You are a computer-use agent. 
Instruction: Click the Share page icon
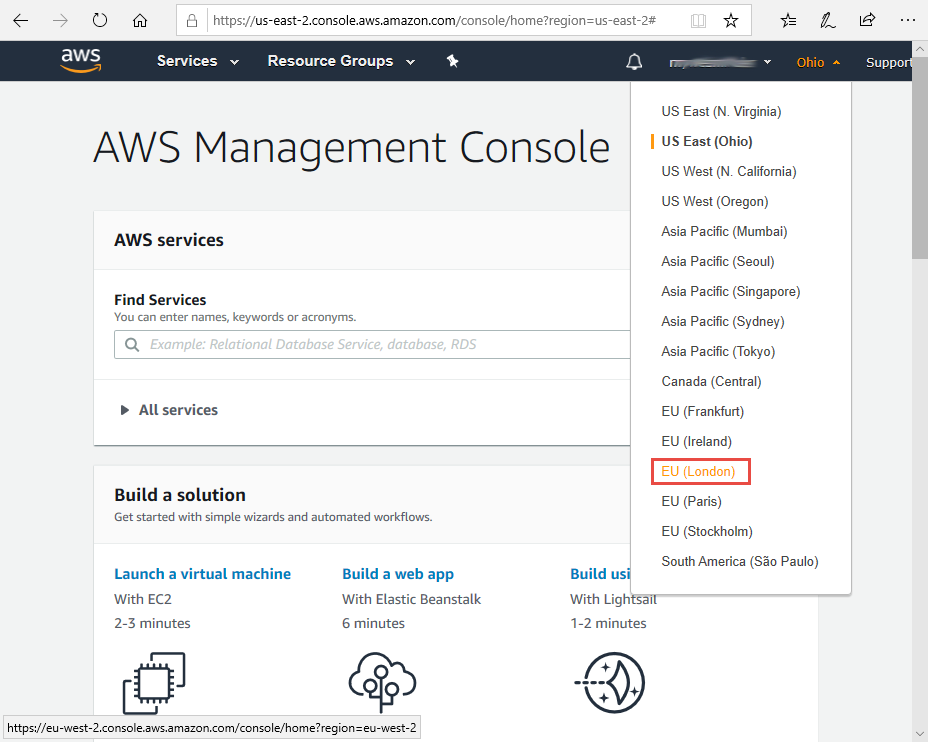[x=867, y=21]
